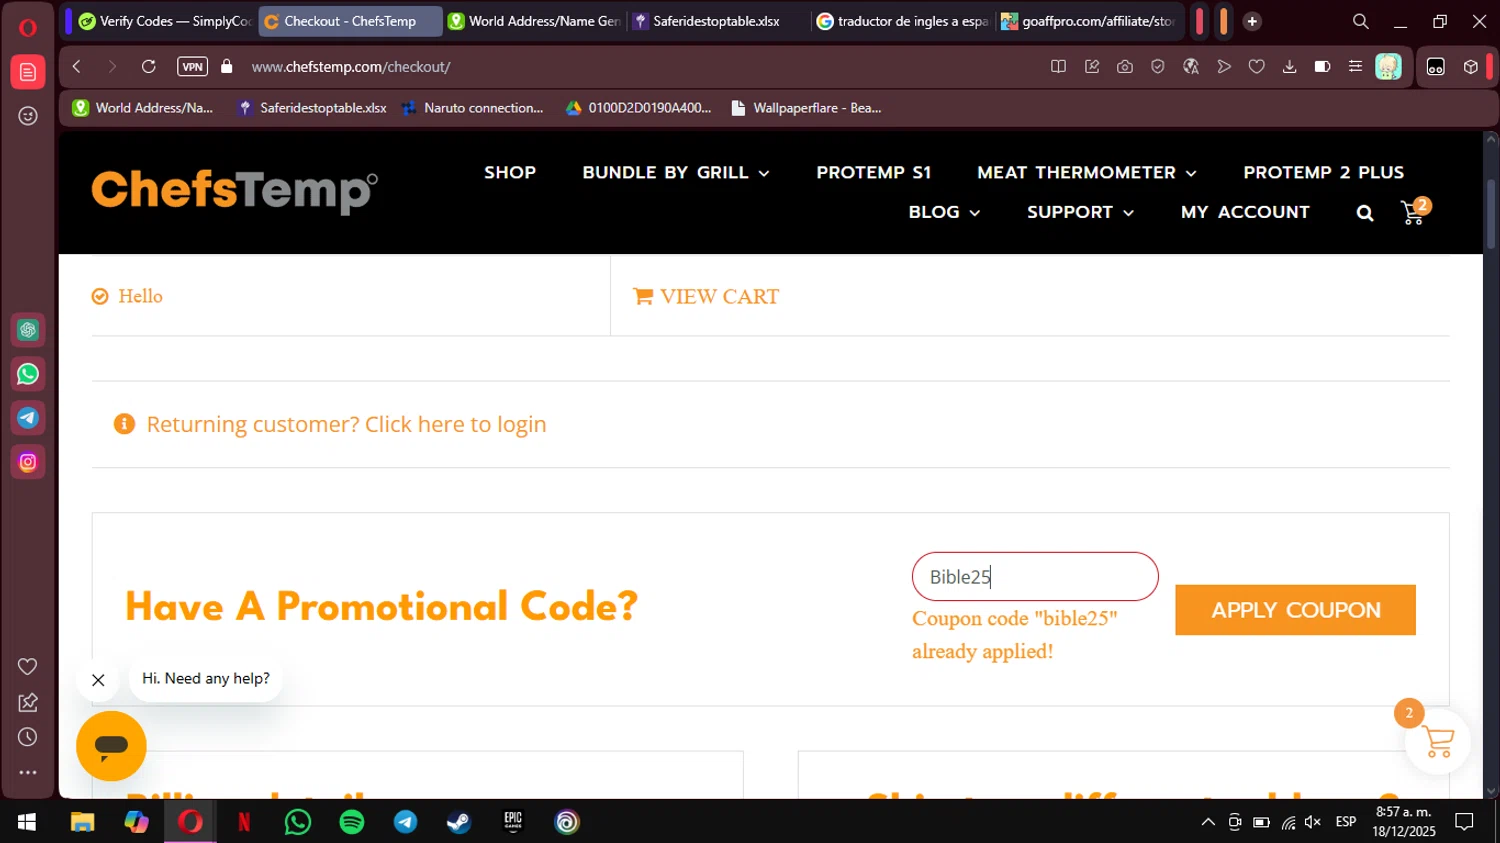Switch to traductor de ingles tab
Screen dimensions: 1500x843
(x=902, y=21)
